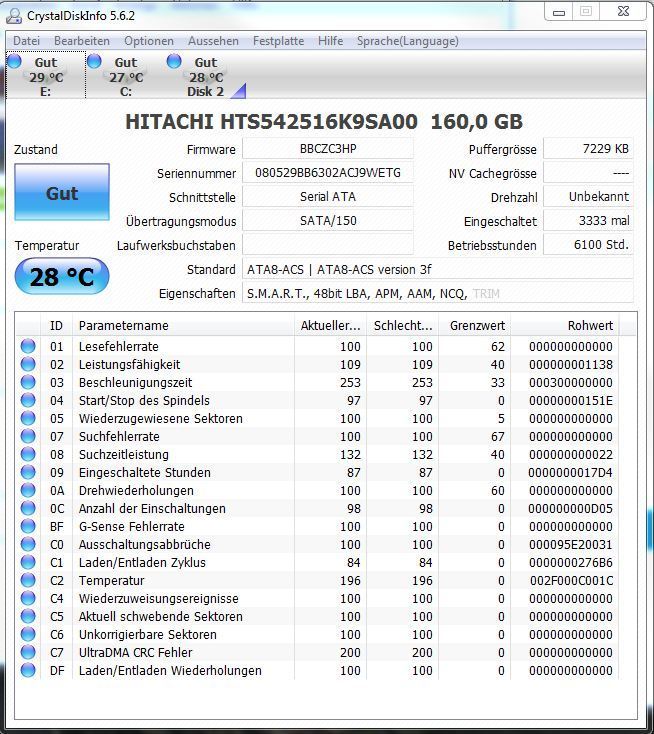The width and height of the screenshot is (654, 734).
Task: Click the Betriebsstunden value 6100 Std.
Action: [588, 245]
